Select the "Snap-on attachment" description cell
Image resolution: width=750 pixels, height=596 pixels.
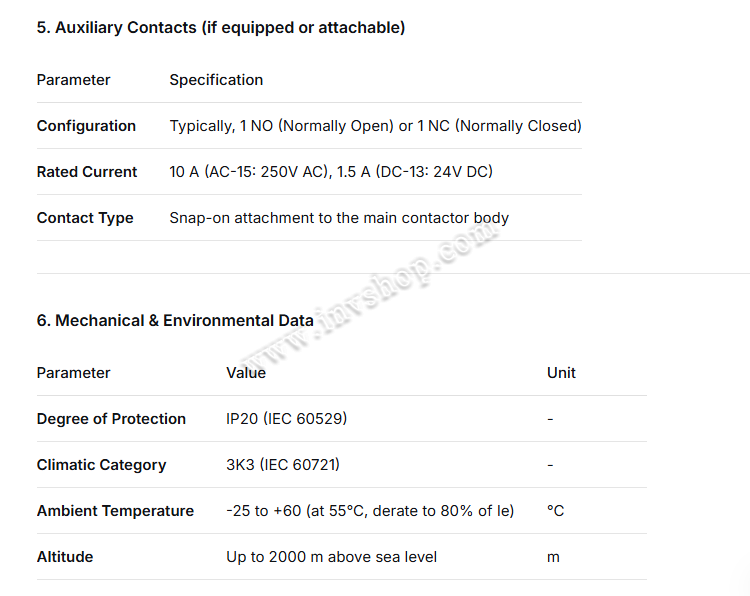[339, 218]
